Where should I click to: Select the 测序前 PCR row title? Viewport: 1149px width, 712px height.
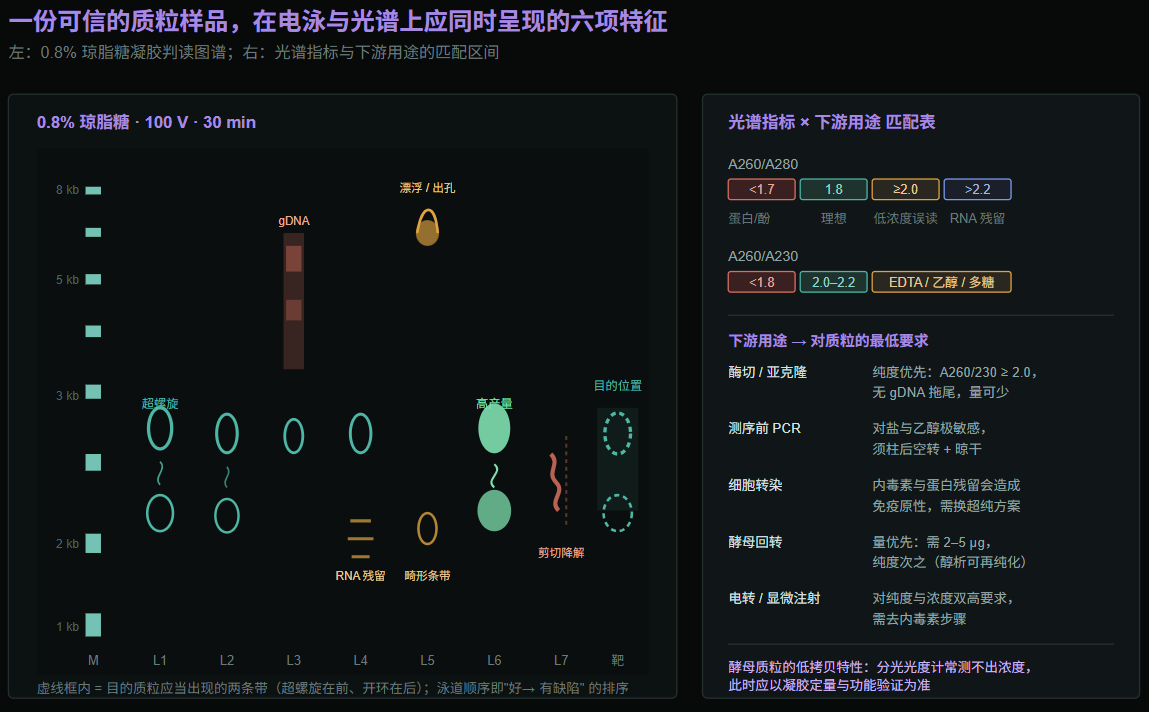click(764, 429)
